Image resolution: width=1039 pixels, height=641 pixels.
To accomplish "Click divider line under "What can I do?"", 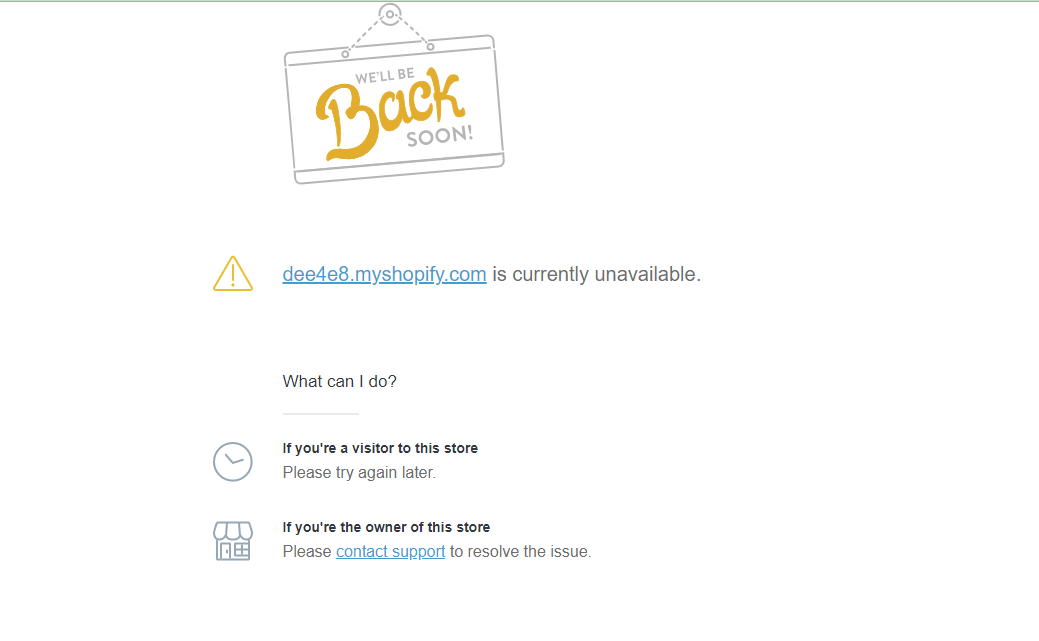I will coord(321,414).
